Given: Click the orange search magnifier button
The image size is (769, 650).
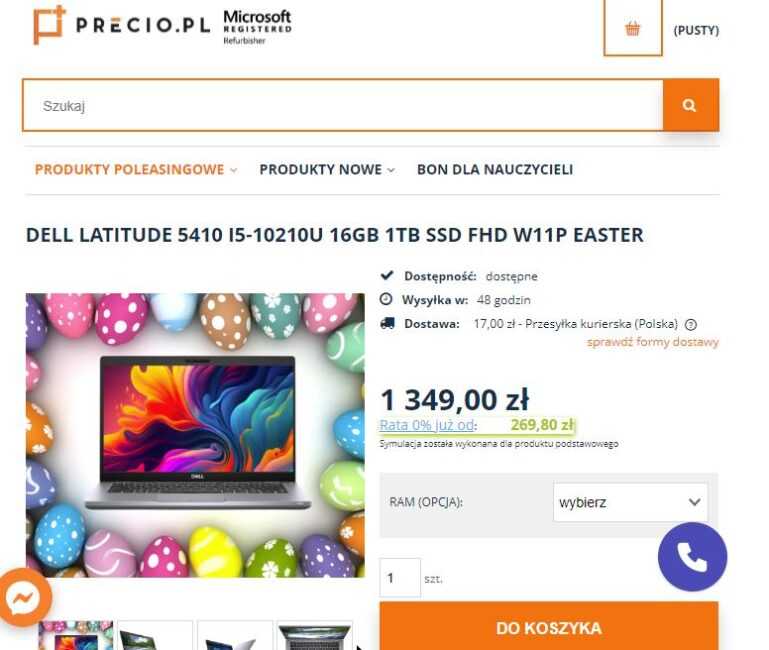Looking at the screenshot, I should (691, 105).
